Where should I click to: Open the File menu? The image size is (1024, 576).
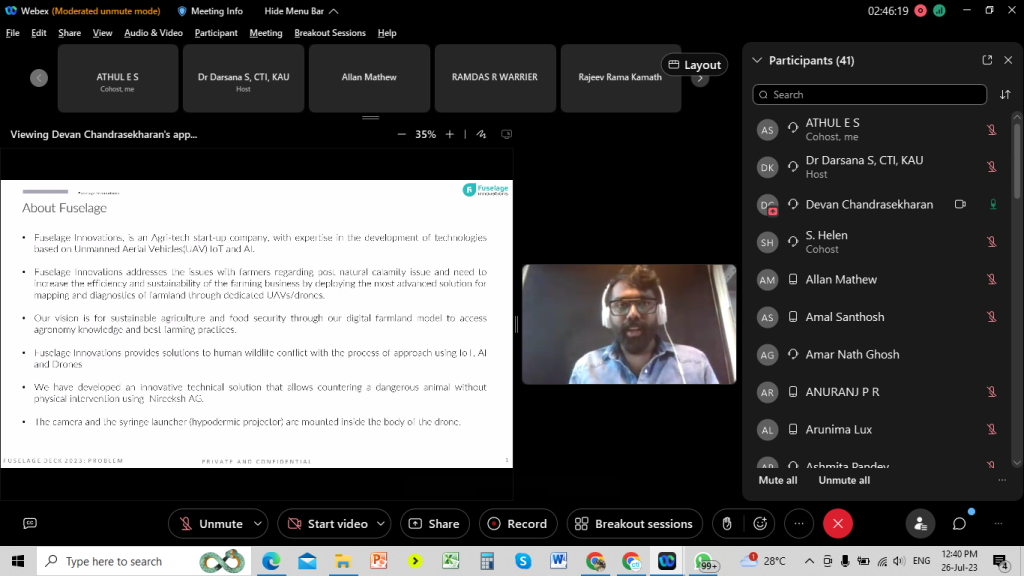[x=12, y=33]
